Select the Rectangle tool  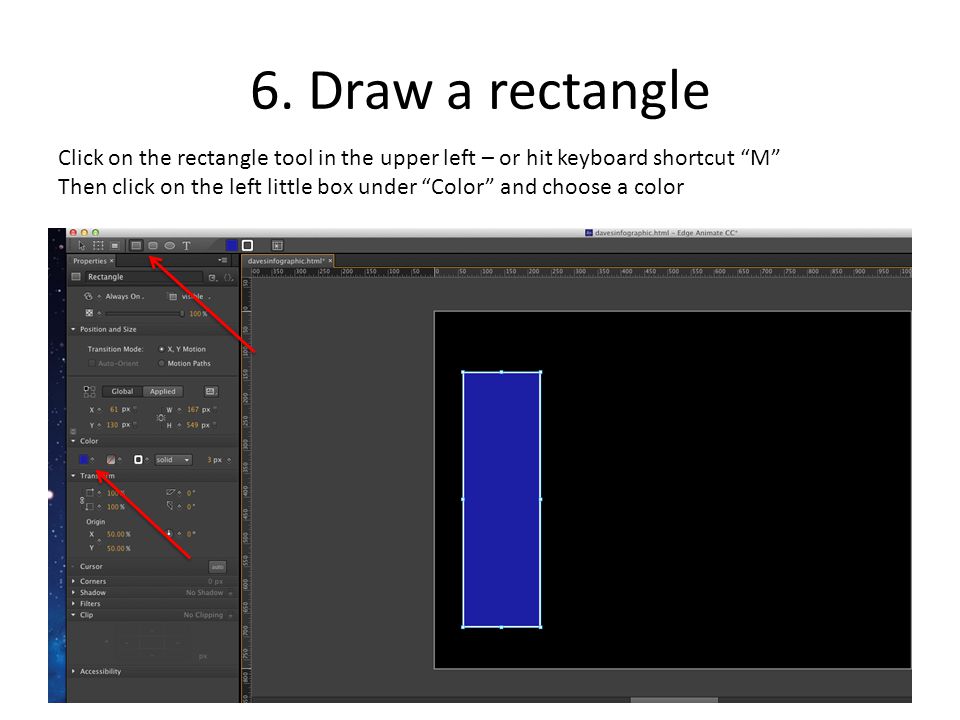coord(136,246)
